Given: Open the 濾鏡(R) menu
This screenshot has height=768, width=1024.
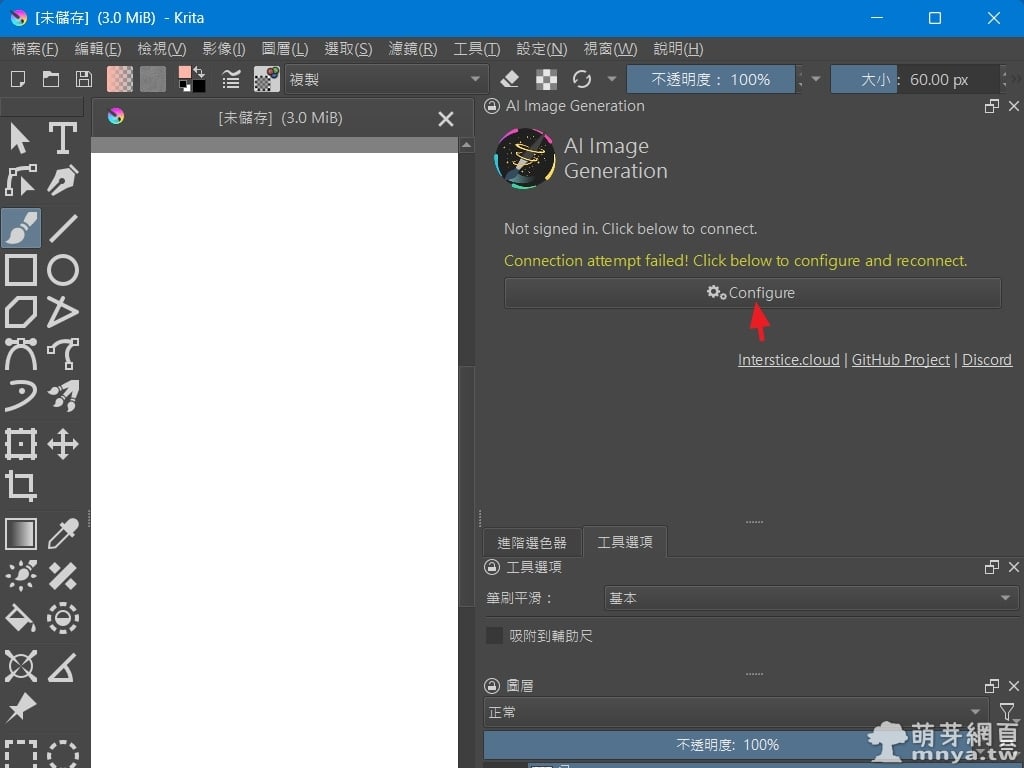Looking at the screenshot, I should click(413, 49).
